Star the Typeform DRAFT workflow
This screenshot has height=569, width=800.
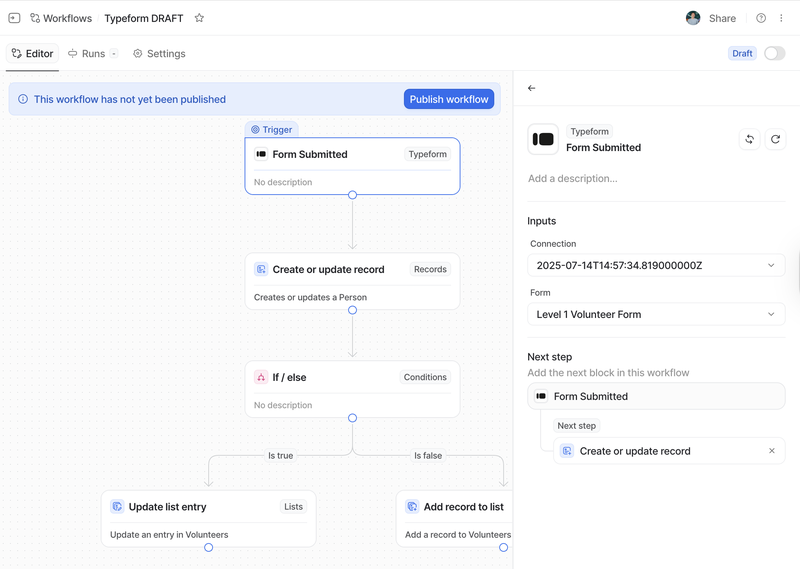tap(199, 18)
